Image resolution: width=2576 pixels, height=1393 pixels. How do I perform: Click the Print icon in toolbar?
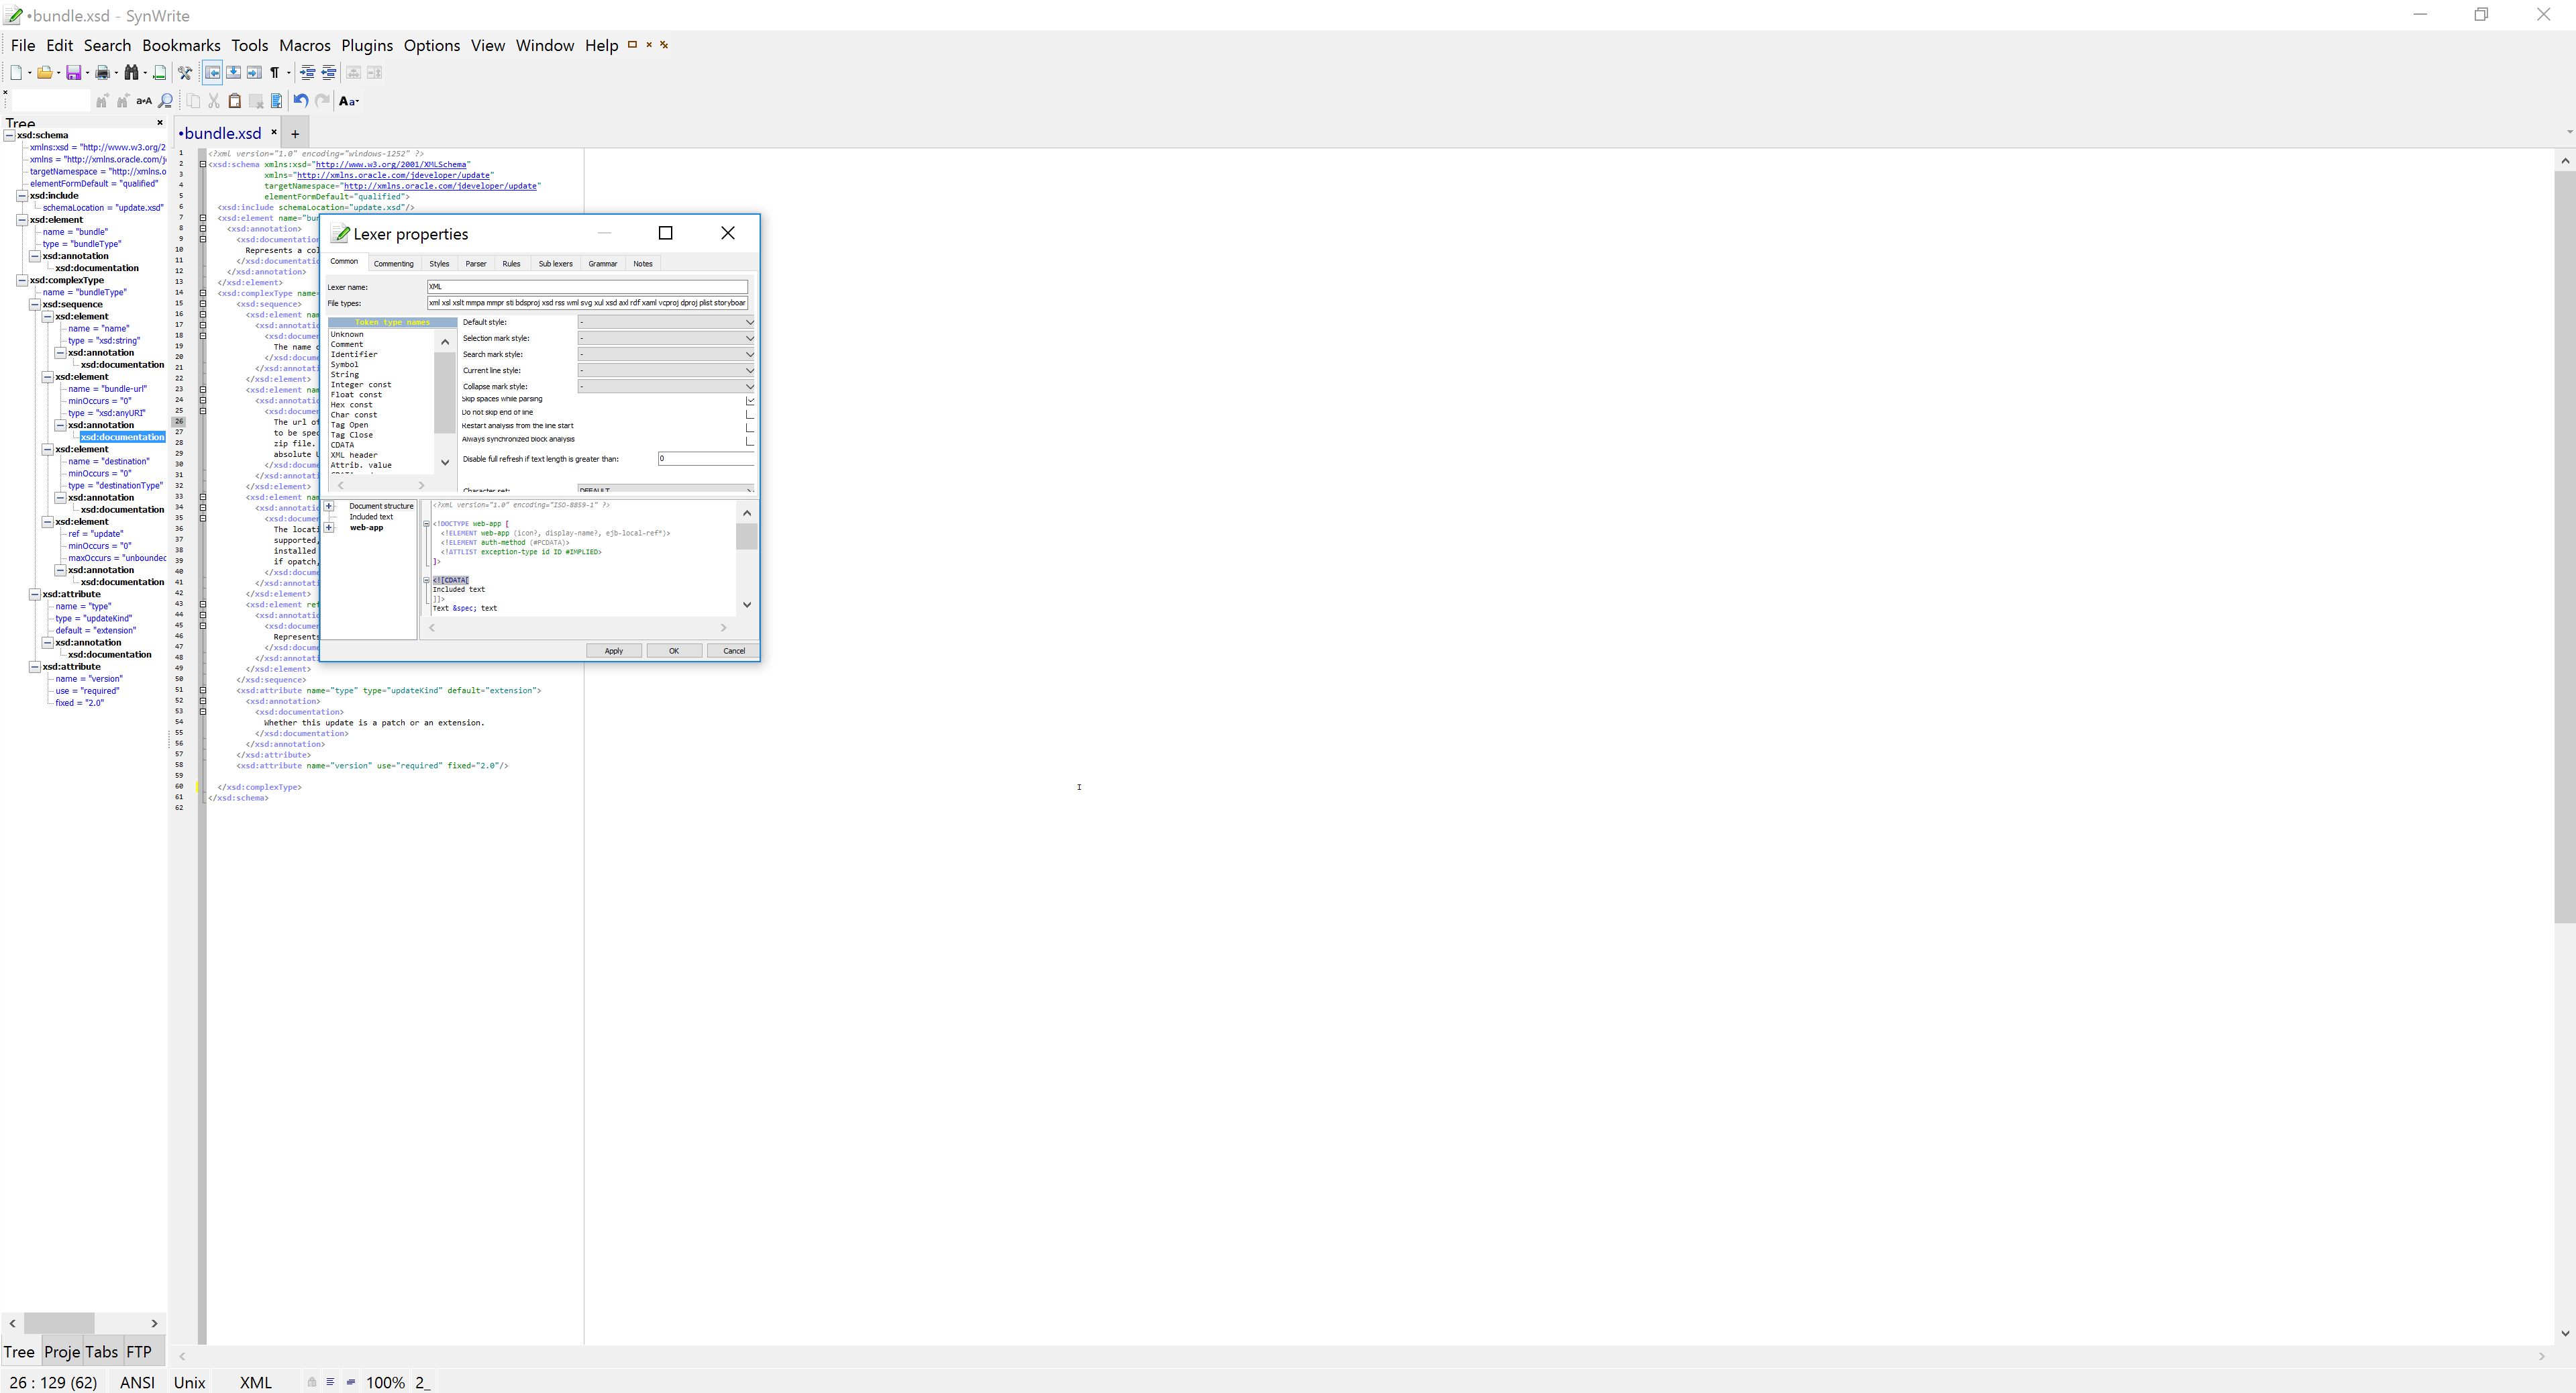[102, 73]
